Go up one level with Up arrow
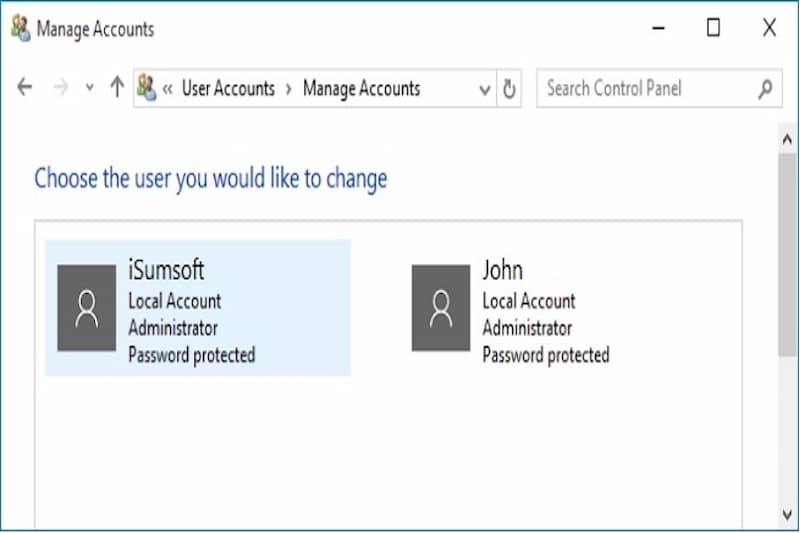800x533 pixels. (116, 88)
